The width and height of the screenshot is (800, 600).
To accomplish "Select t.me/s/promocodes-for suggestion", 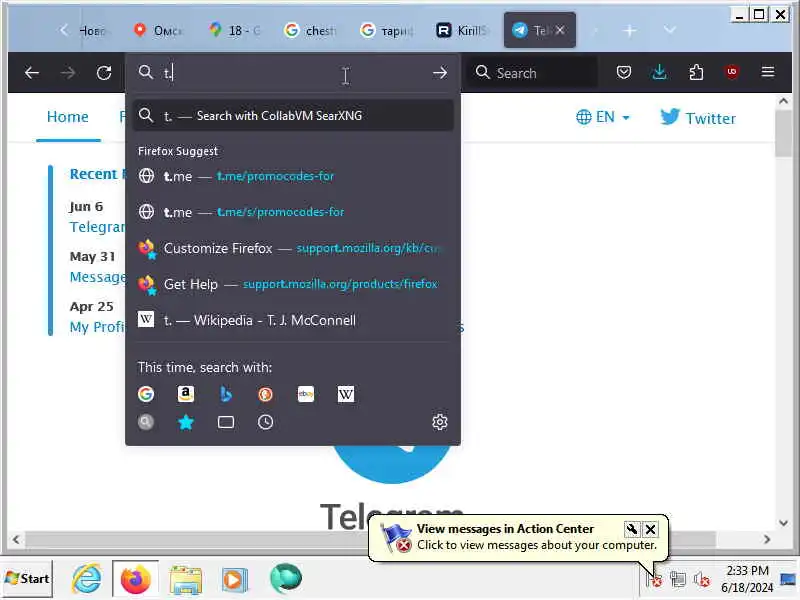I will tap(293, 212).
